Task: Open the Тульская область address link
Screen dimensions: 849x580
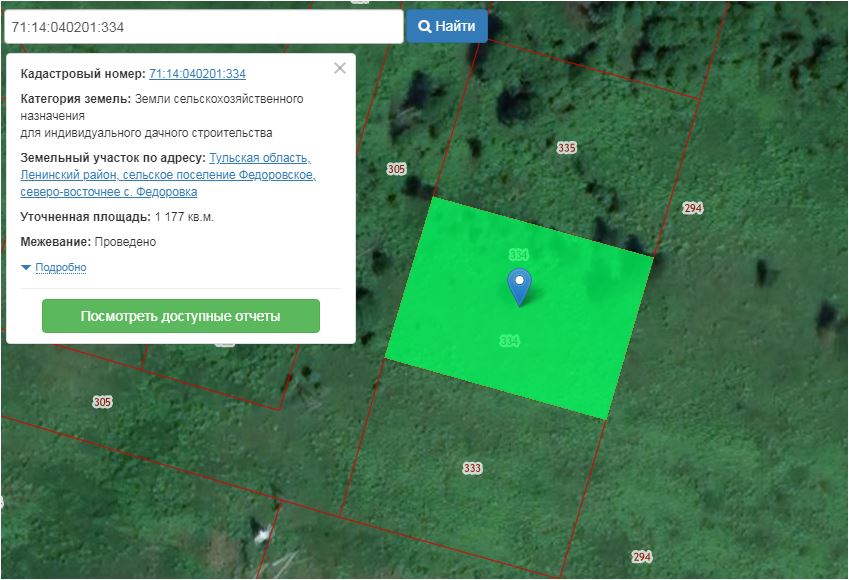Action: tap(260, 158)
